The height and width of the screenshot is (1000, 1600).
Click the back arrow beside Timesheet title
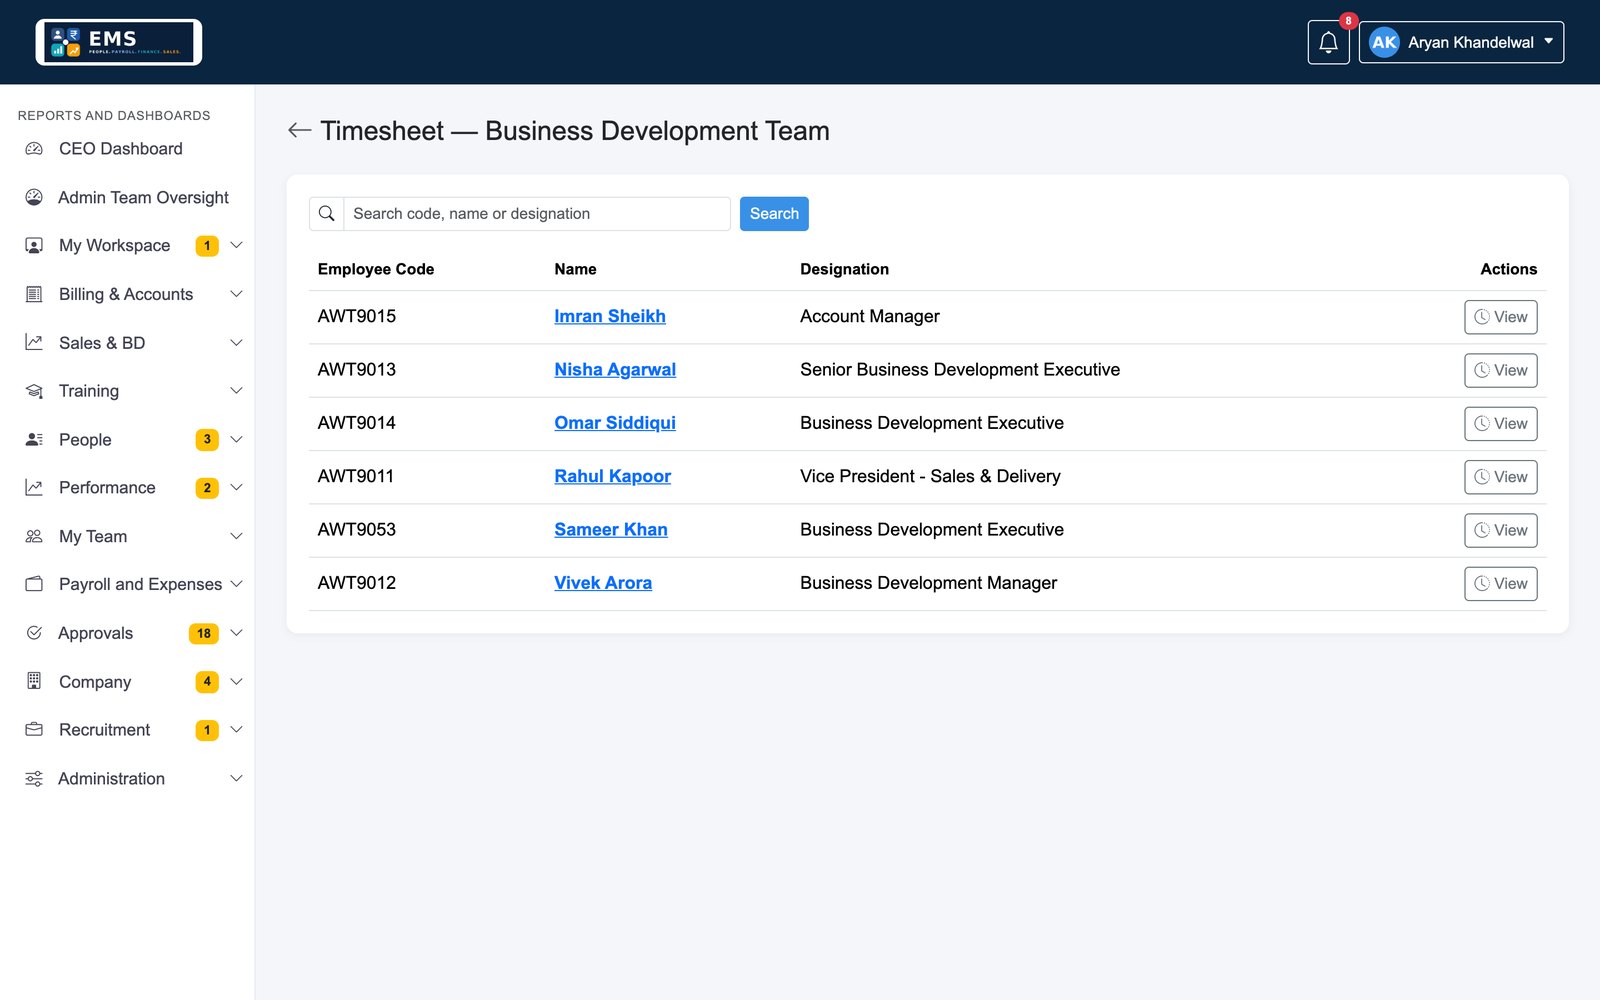pos(299,131)
